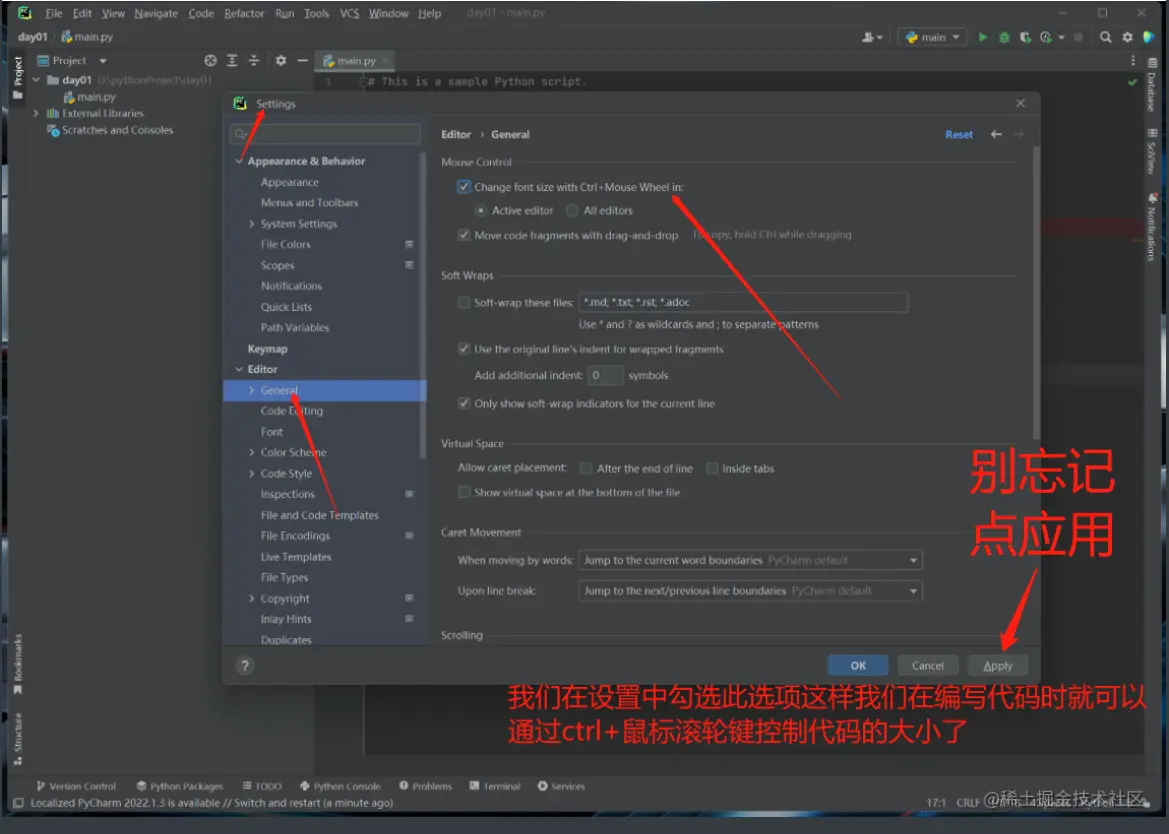Click the Apply button in Settings
The width and height of the screenshot is (1169, 834).
click(998, 666)
